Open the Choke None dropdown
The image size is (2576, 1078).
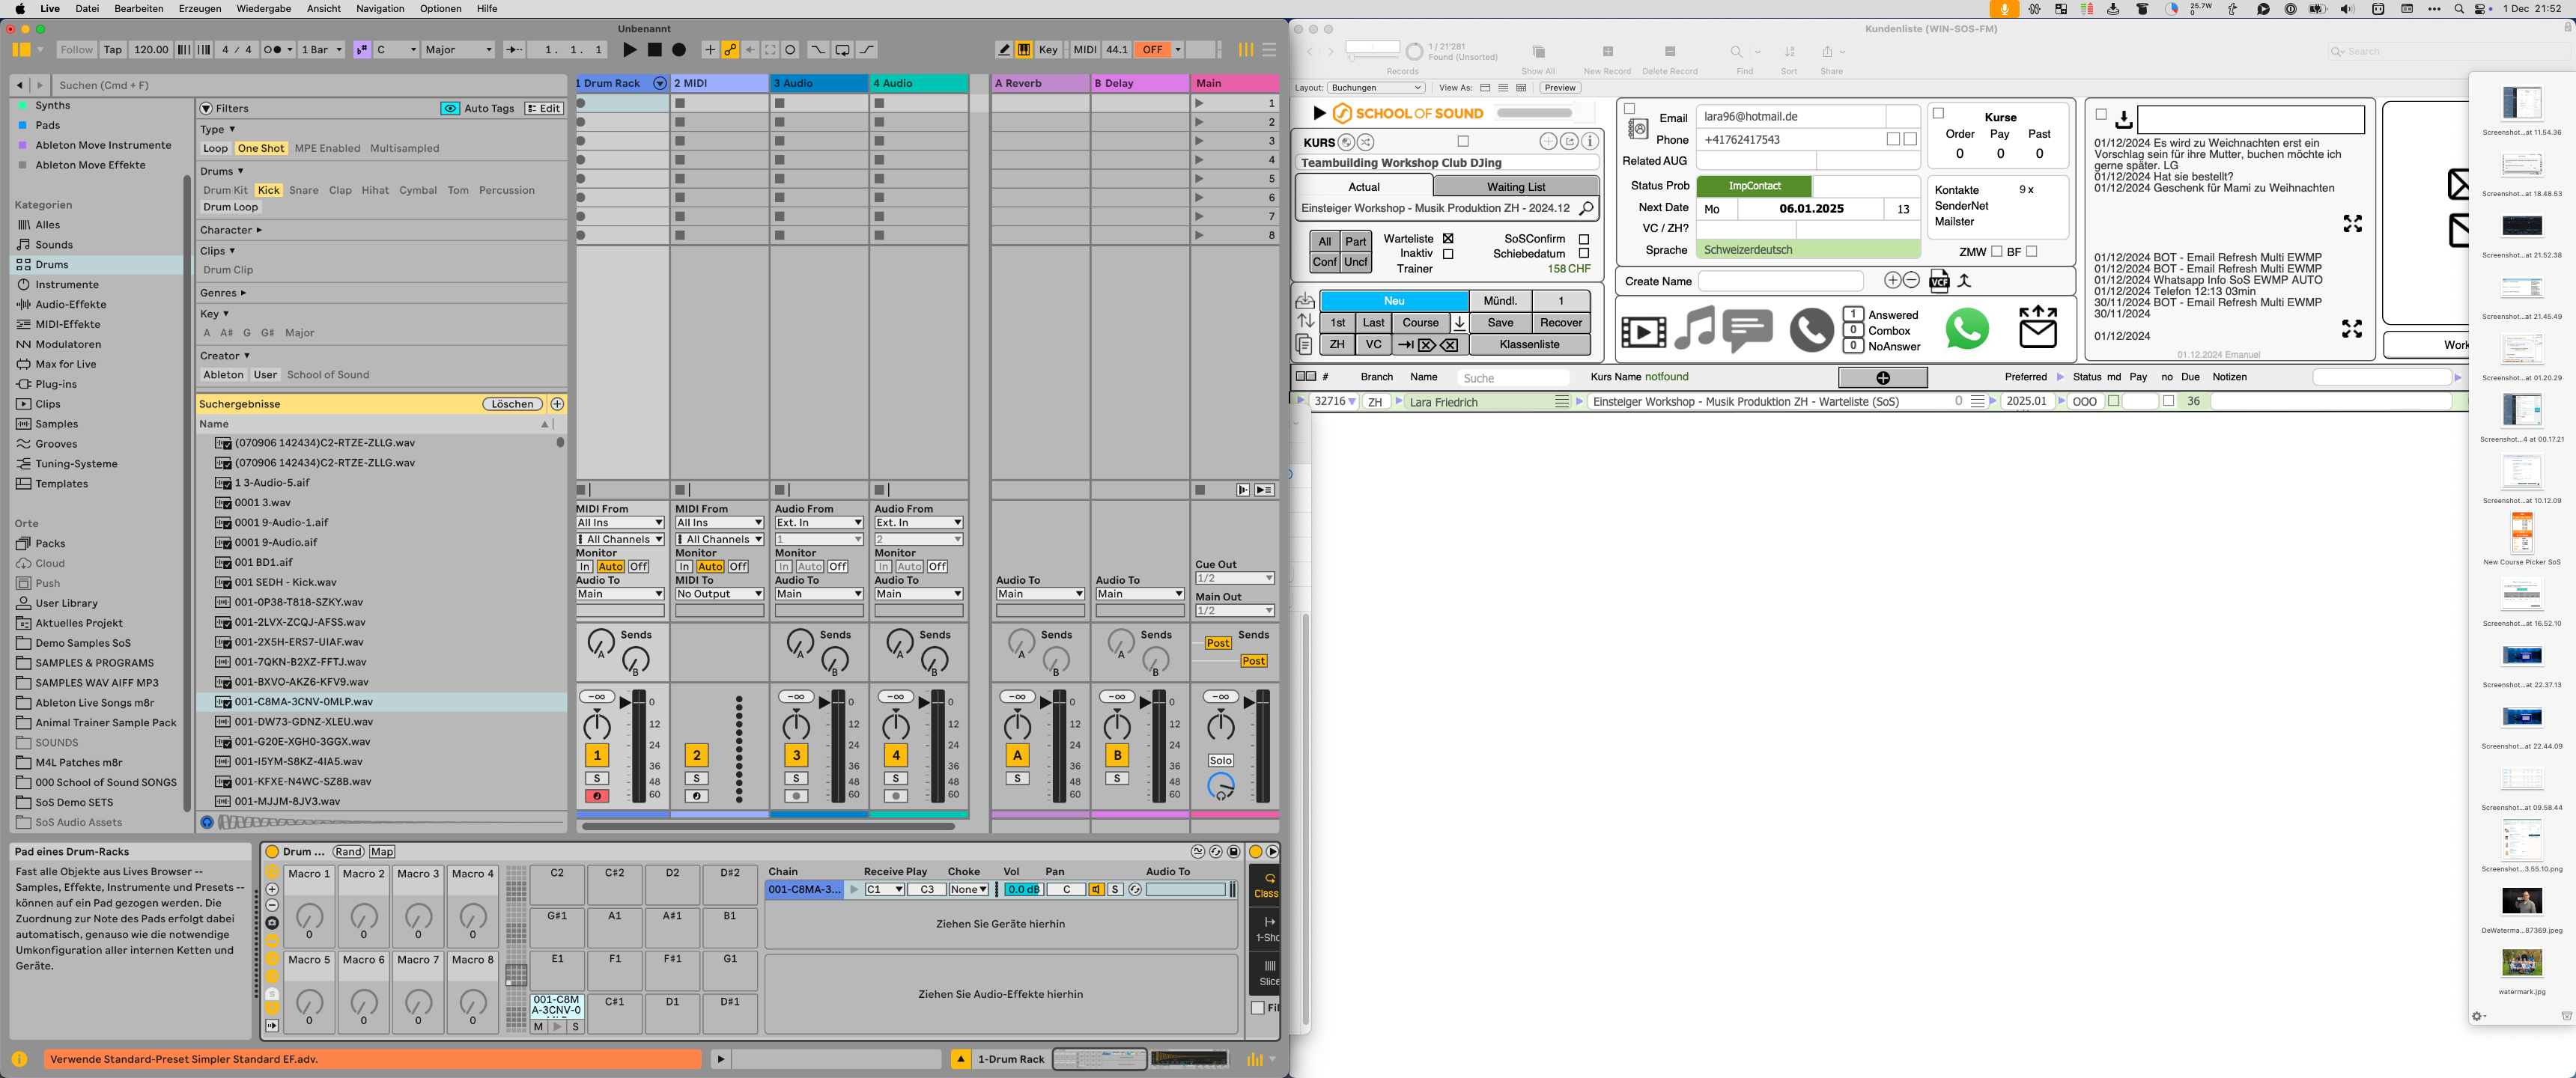969,890
